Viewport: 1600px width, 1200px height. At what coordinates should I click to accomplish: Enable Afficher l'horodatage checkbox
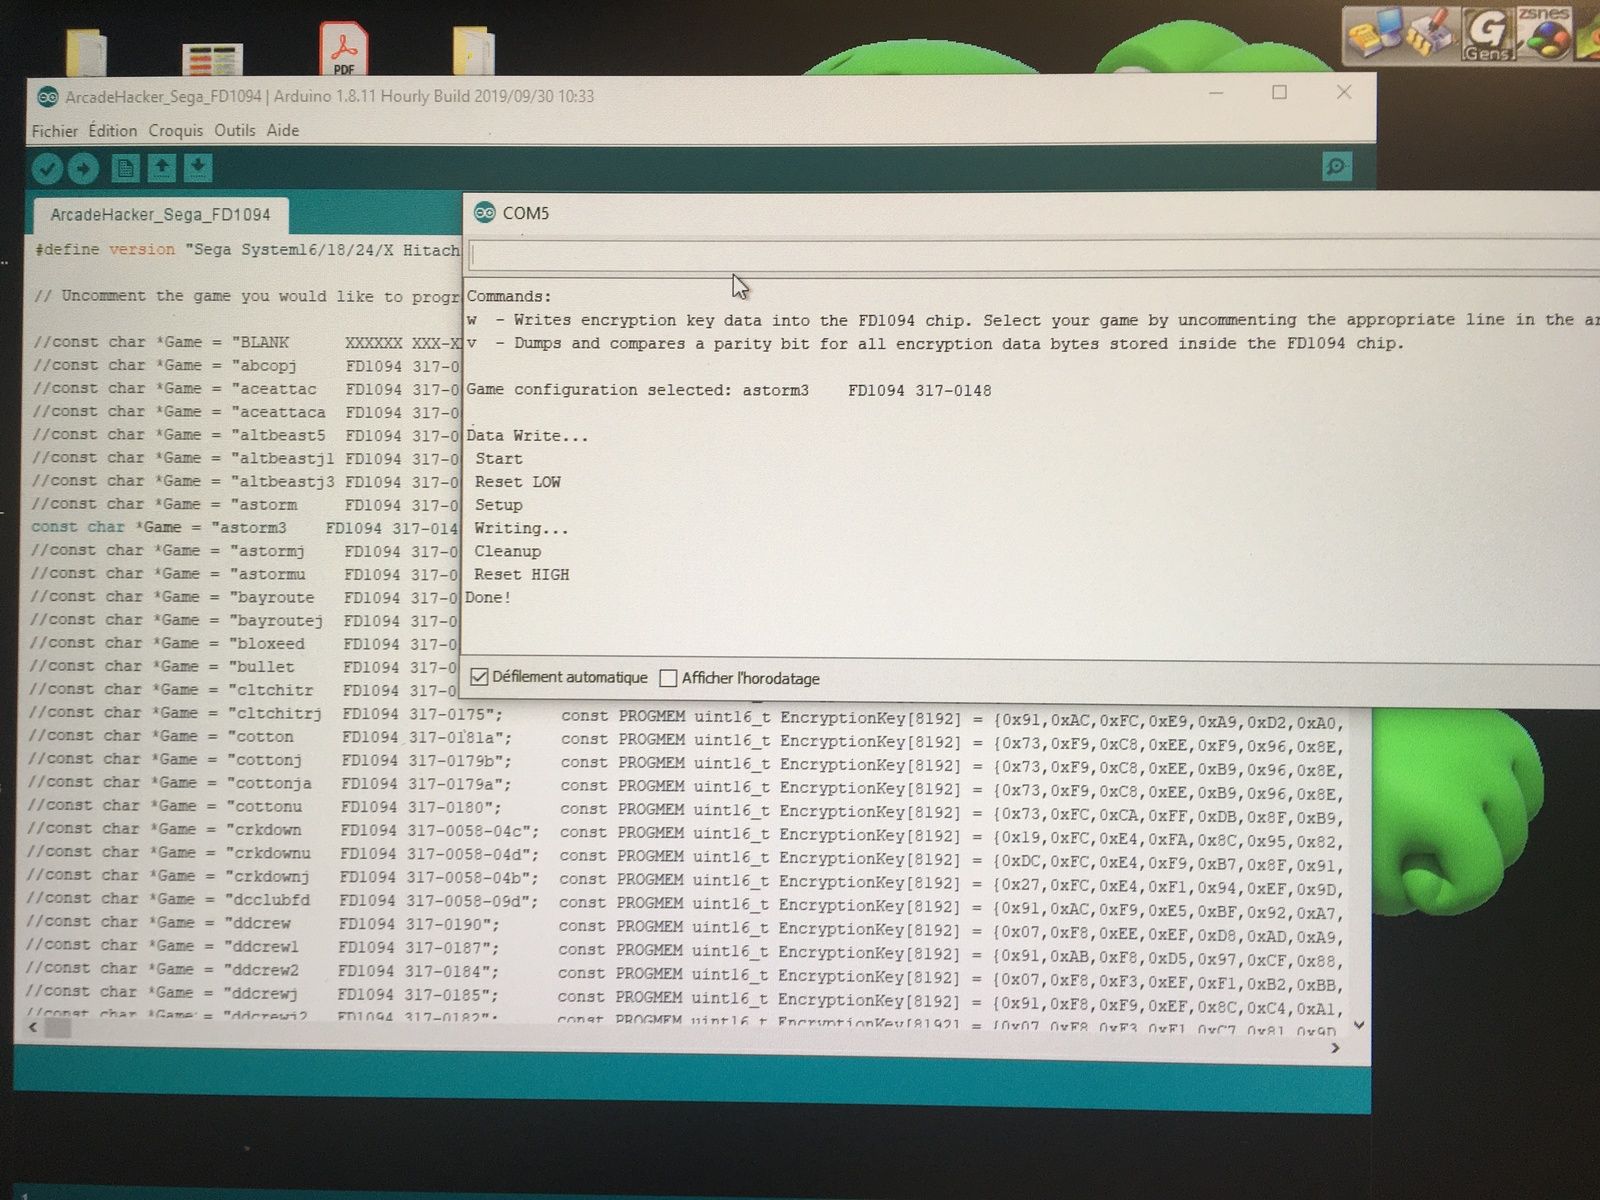click(x=668, y=678)
